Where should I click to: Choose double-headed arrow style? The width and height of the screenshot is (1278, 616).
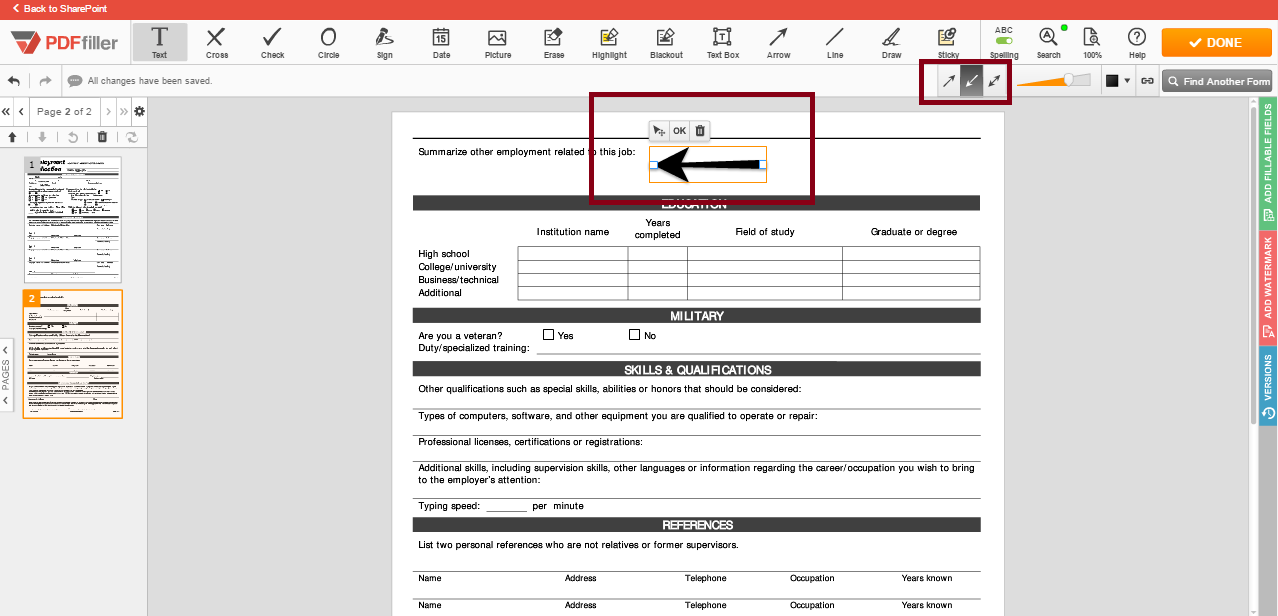(x=993, y=81)
